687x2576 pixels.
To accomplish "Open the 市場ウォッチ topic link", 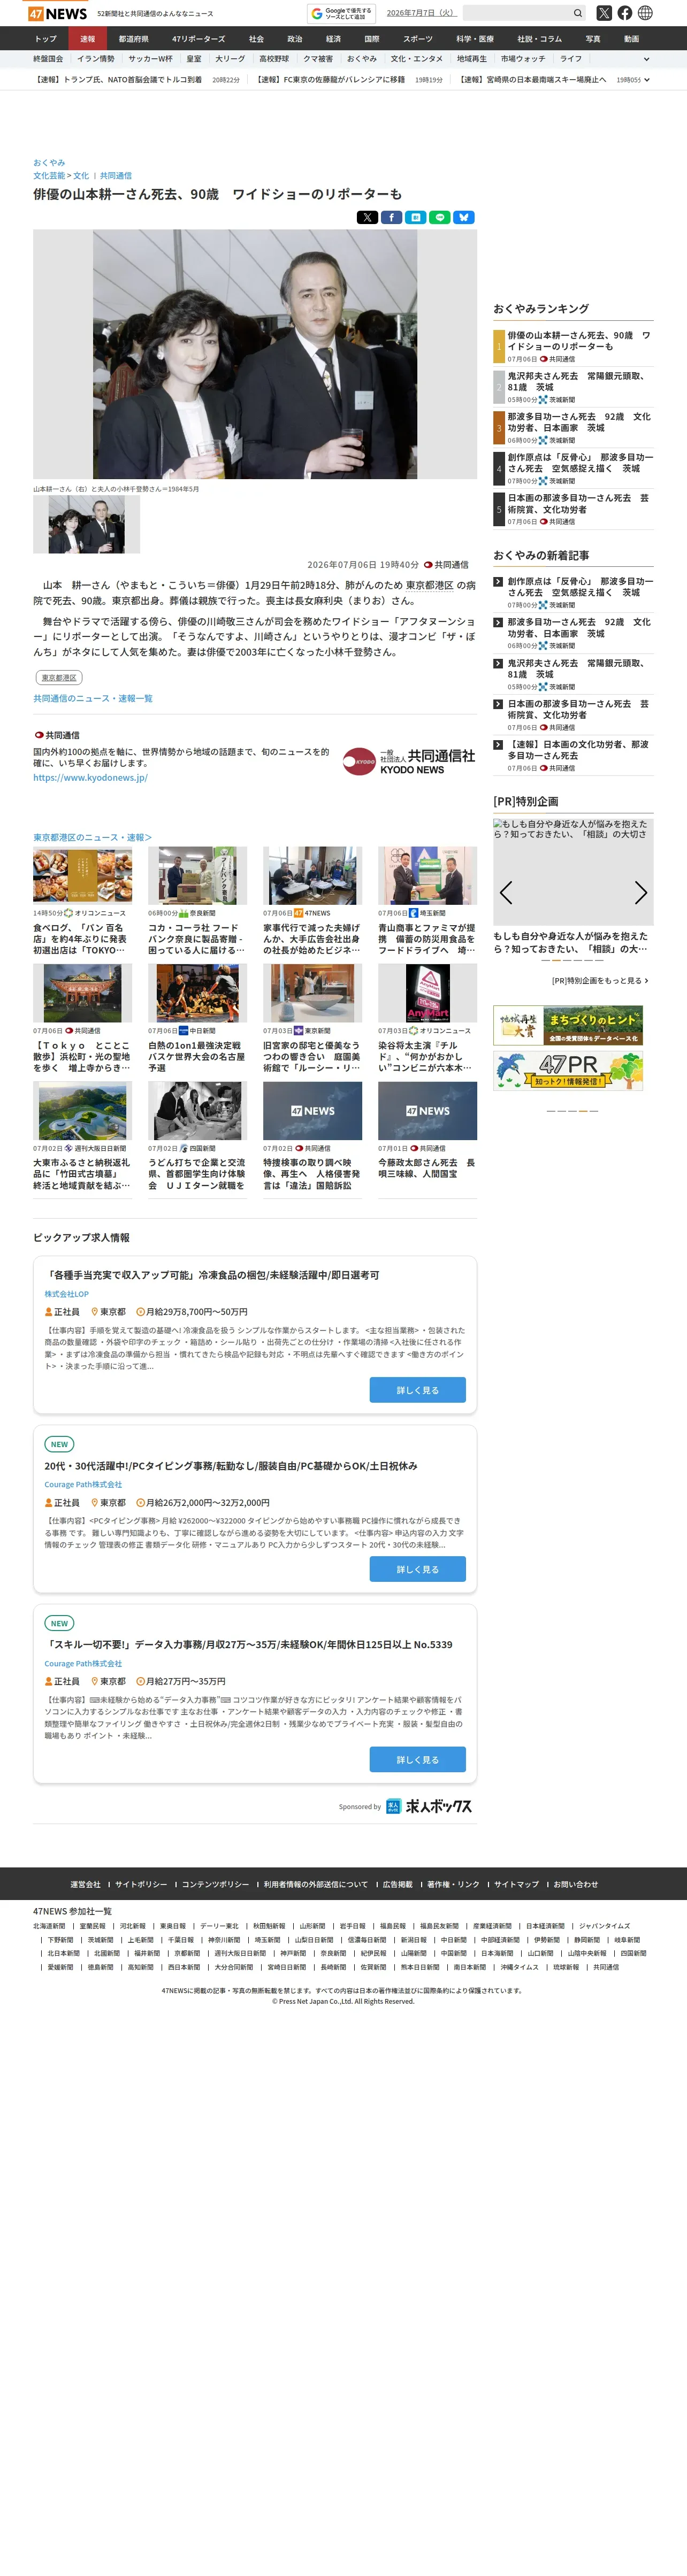I will (x=523, y=59).
